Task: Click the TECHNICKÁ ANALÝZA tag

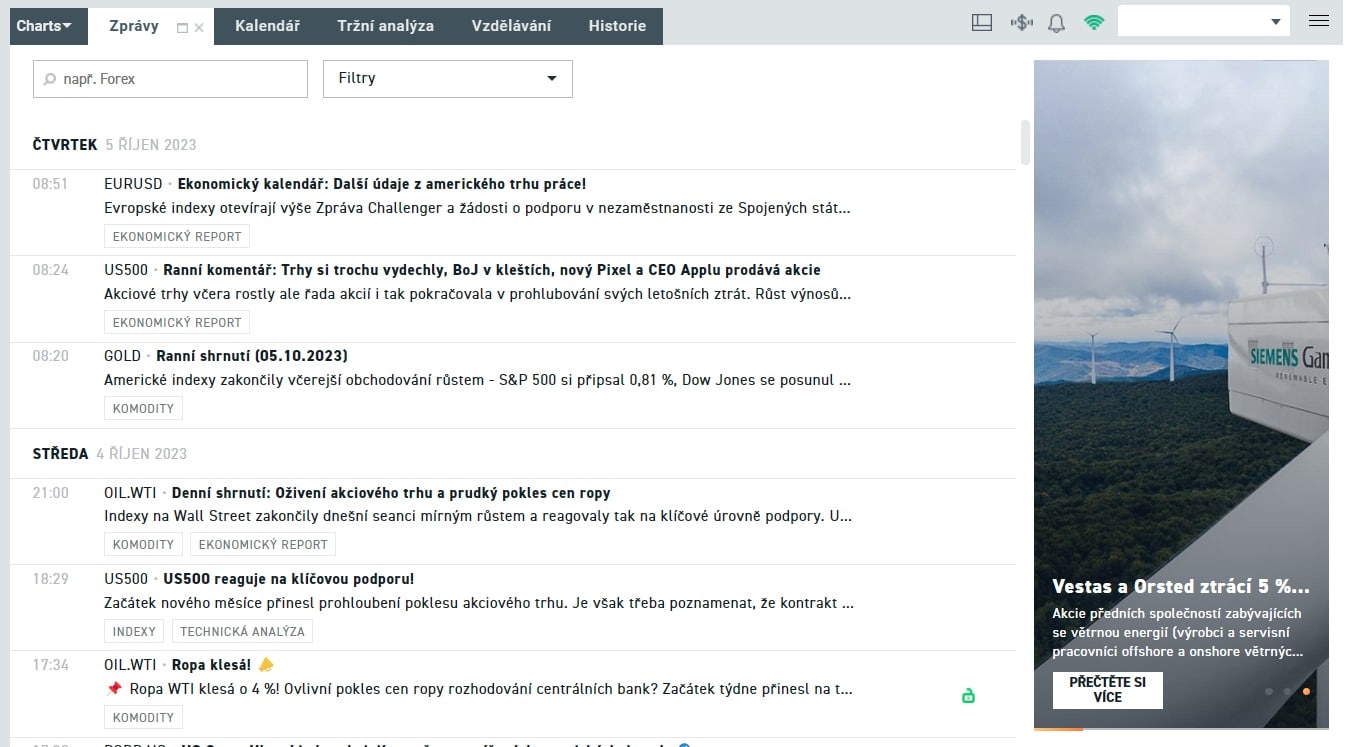Action: tap(242, 631)
